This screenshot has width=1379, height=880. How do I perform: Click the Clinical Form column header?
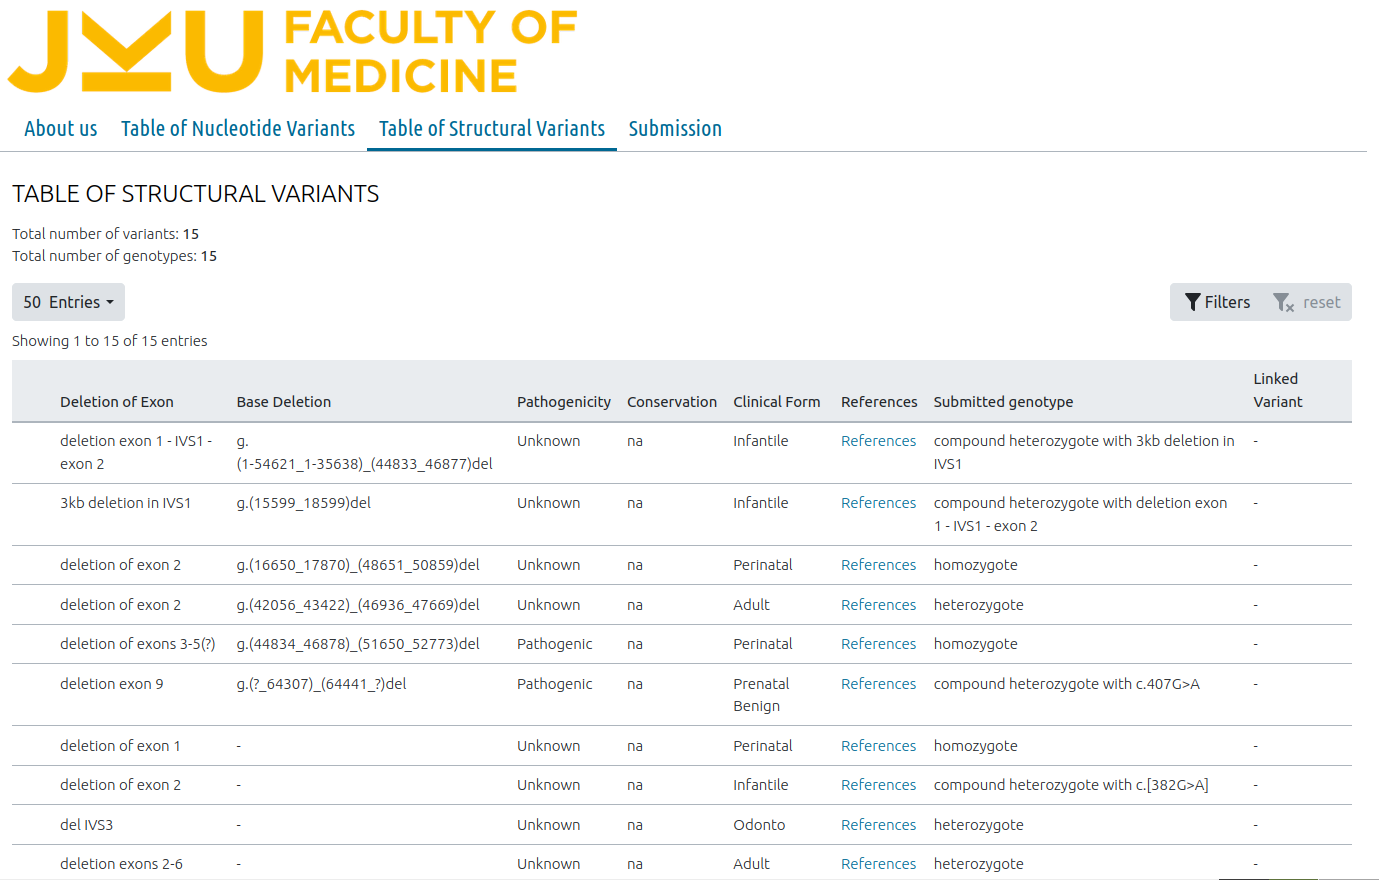(776, 402)
